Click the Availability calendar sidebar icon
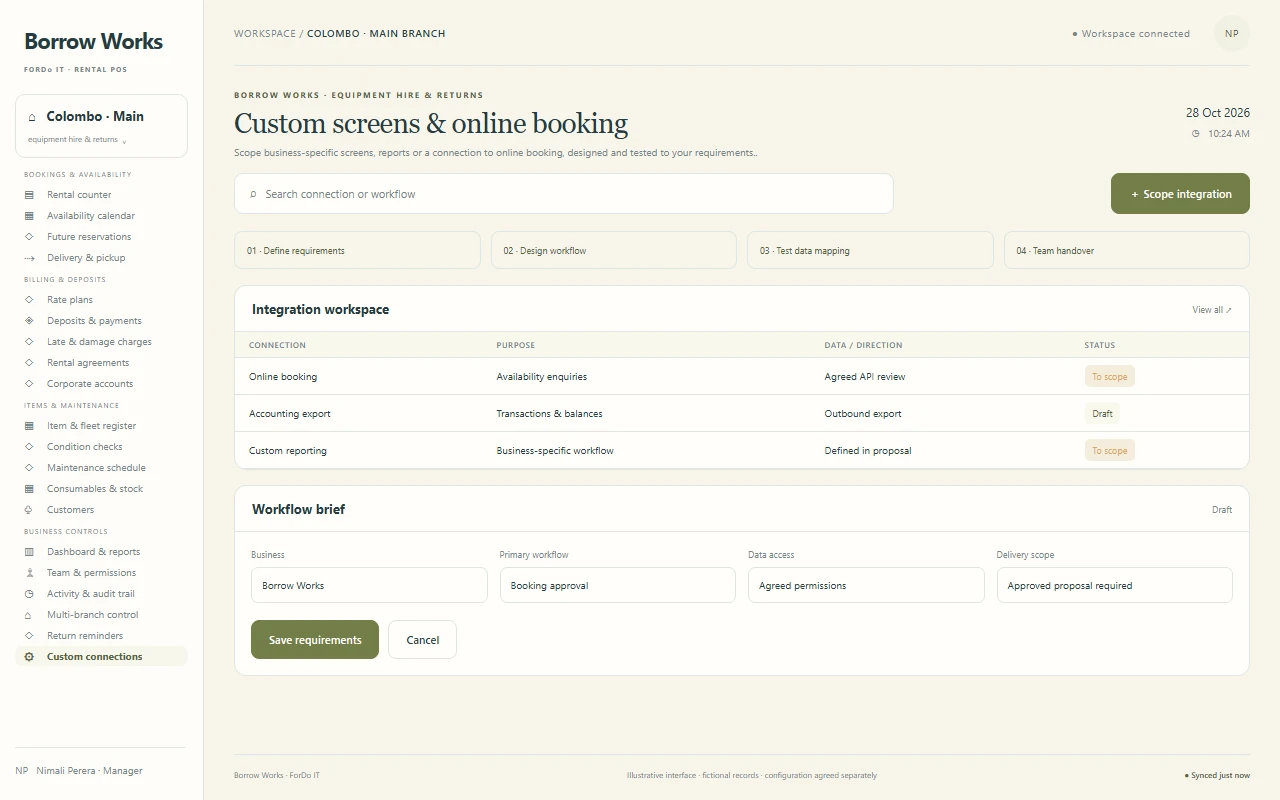Image resolution: width=1280 pixels, height=800 pixels. pos(29,216)
